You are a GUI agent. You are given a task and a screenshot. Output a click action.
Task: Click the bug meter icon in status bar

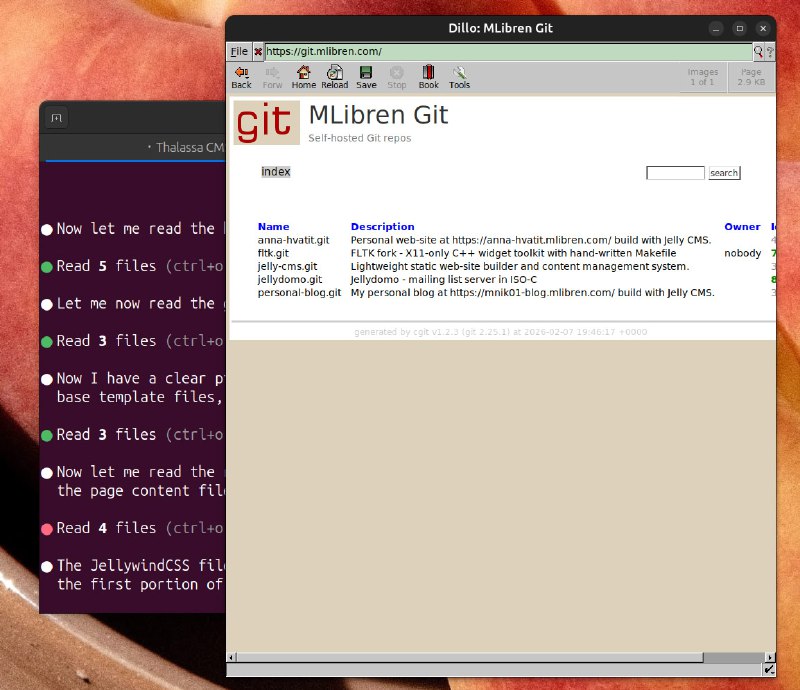(769, 669)
